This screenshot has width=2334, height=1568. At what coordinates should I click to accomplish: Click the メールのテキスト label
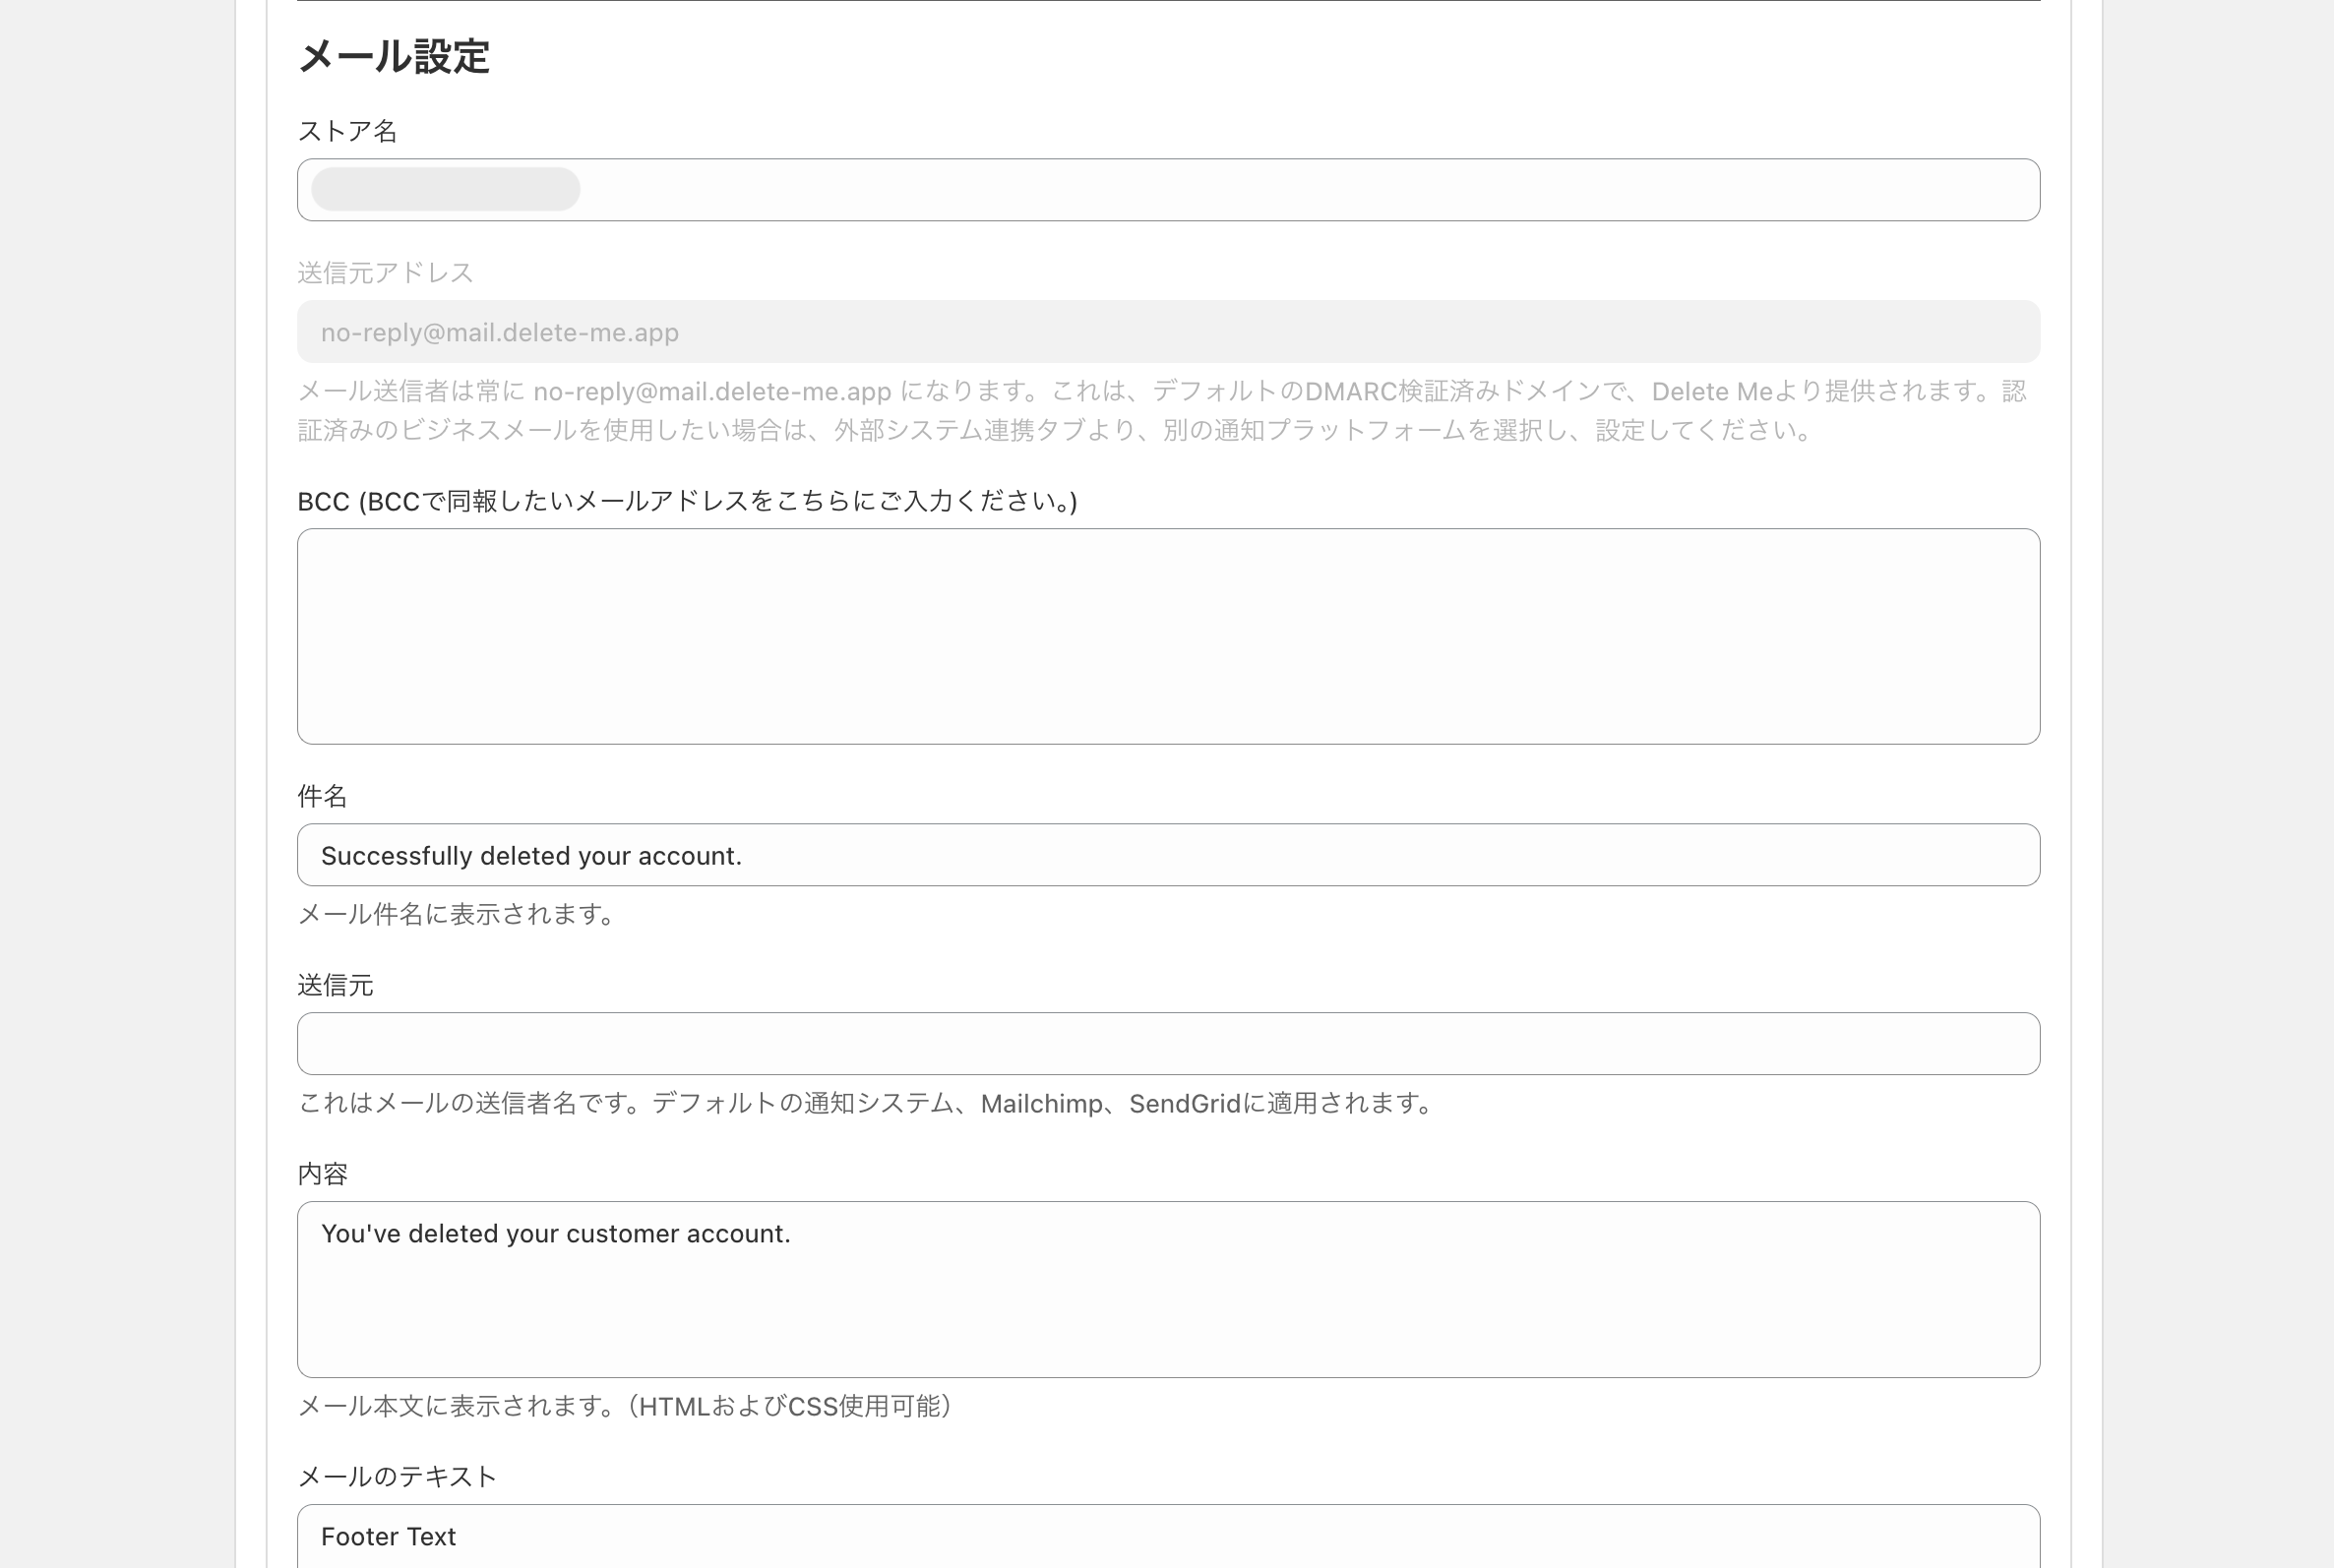pos(397,1477)
